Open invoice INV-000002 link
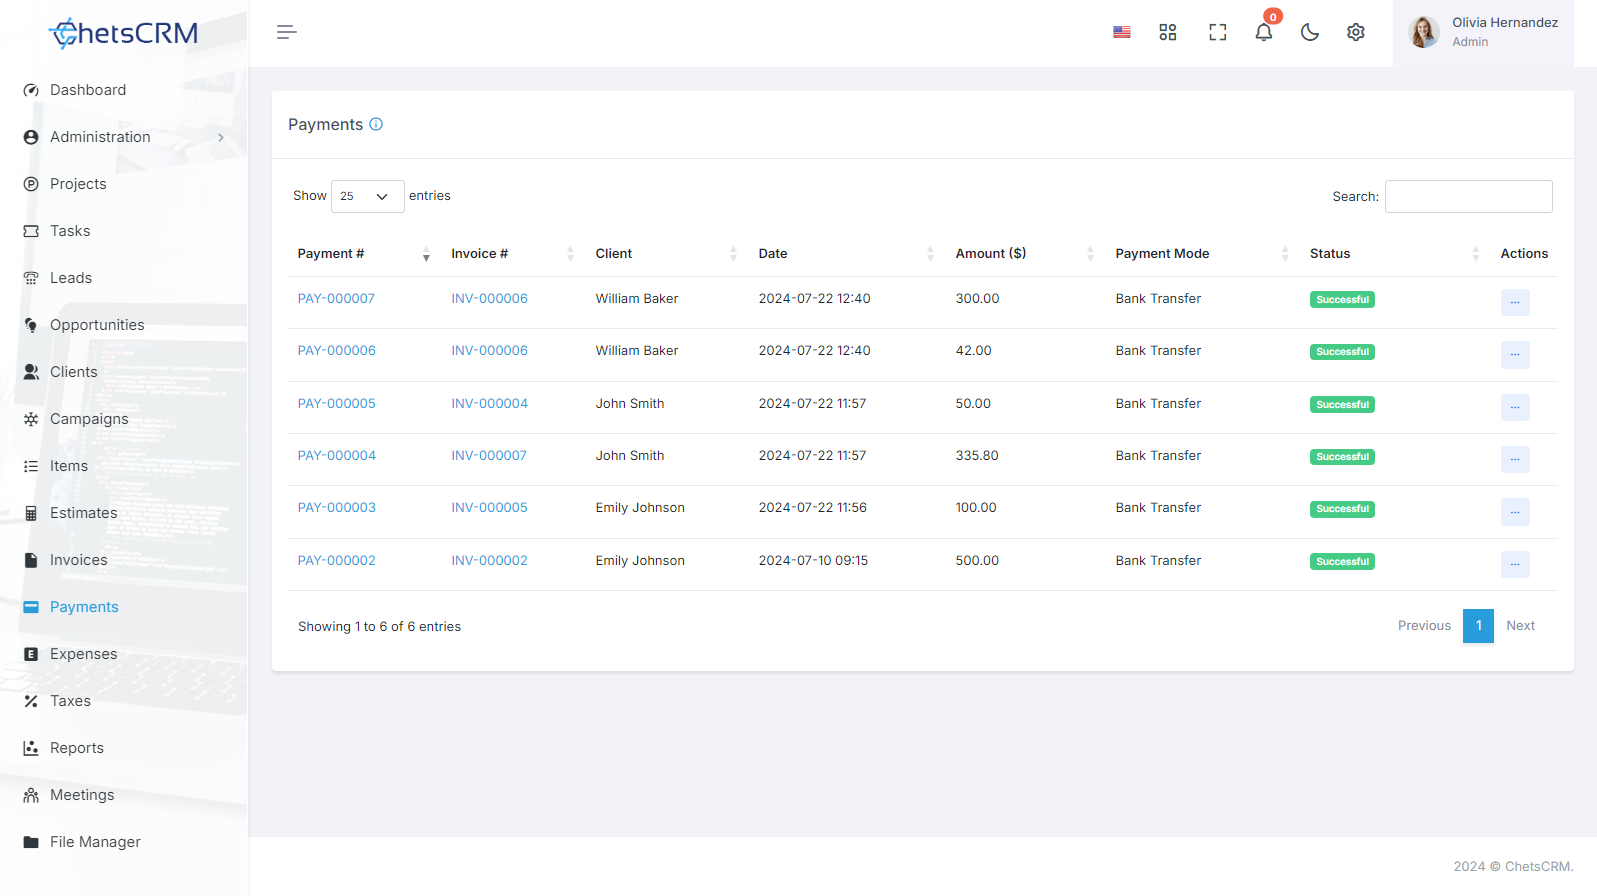This screenshot has height=896, width=1597. [x=489, y=561]
